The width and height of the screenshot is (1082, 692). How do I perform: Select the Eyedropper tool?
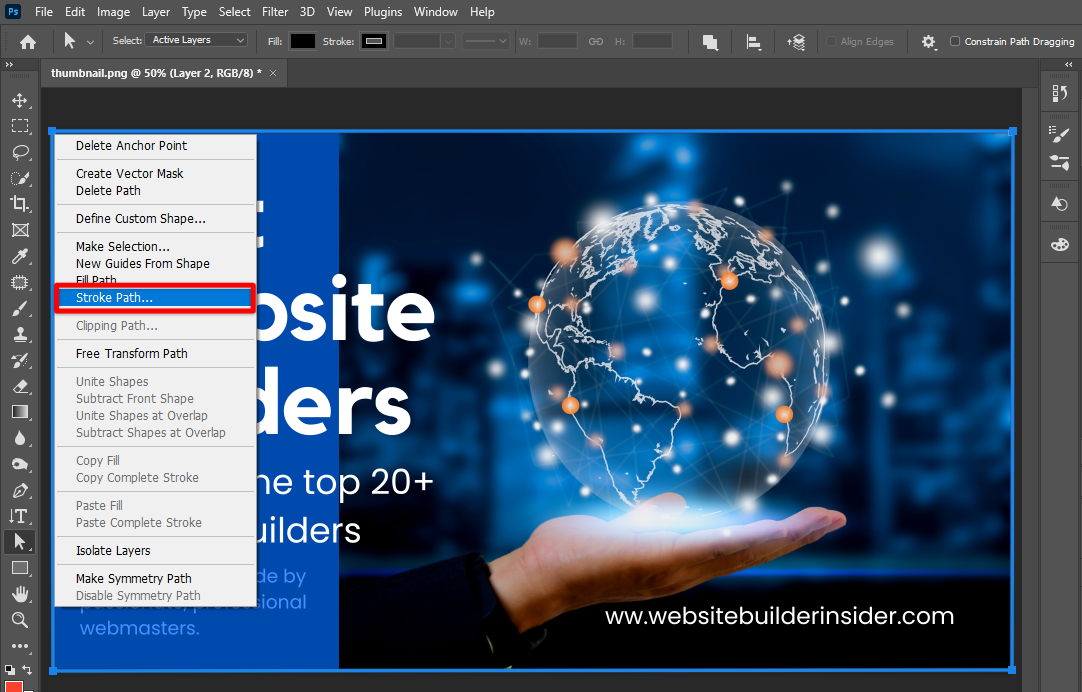coord(19,256)
